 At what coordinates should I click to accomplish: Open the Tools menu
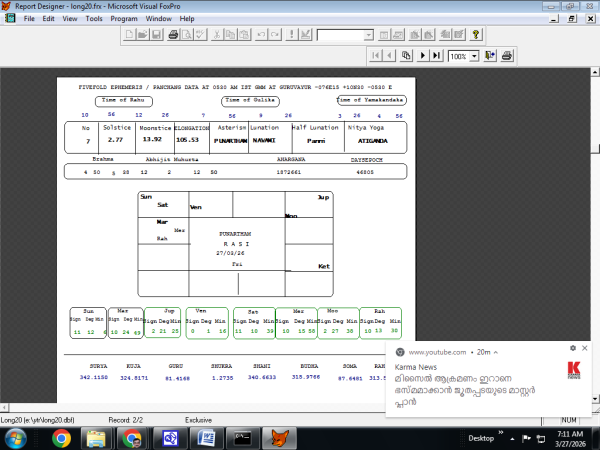[x=94, y=18]
